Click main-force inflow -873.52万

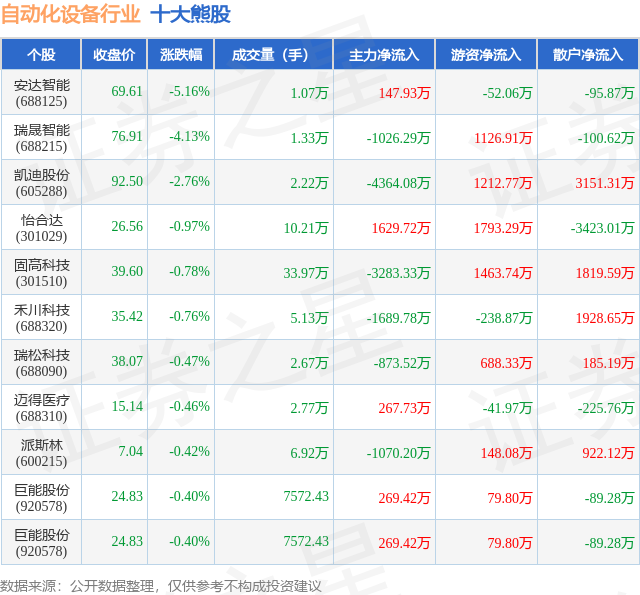point(402,363)
